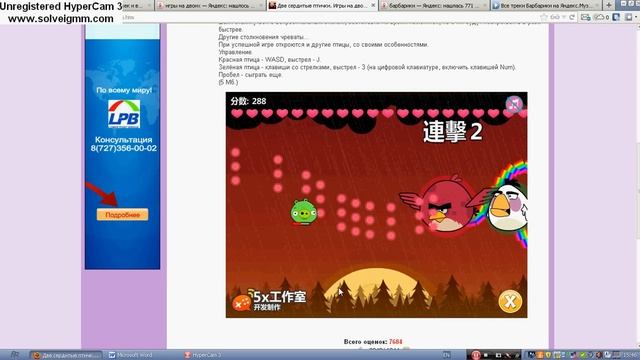Switch to the 'Барбарики — Яндекс' tab

[x=434, y=5]
